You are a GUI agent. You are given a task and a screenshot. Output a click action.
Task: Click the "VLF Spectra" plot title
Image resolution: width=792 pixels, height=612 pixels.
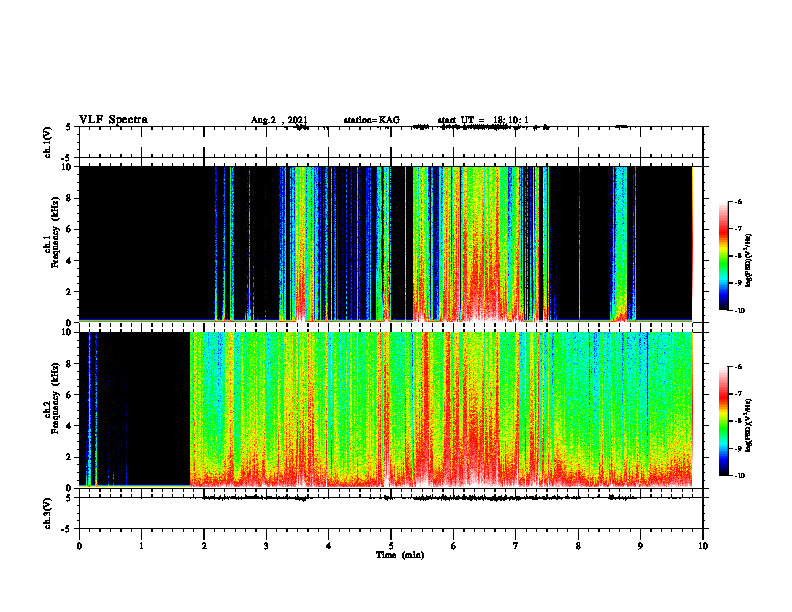tap(113, 120)
